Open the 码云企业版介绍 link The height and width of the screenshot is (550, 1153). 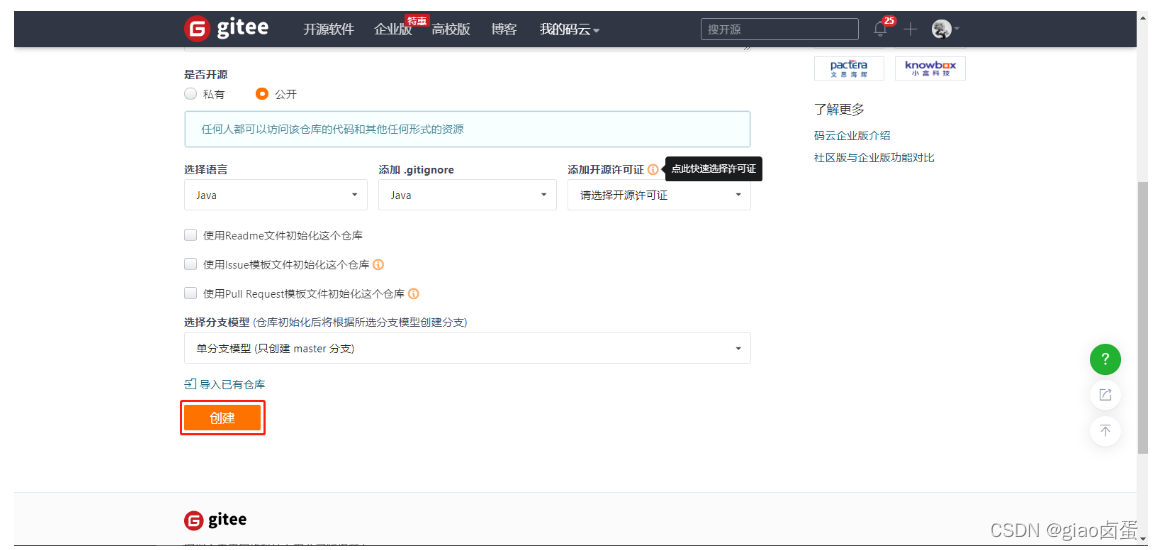pyautogui.click(x=852, y=135)
